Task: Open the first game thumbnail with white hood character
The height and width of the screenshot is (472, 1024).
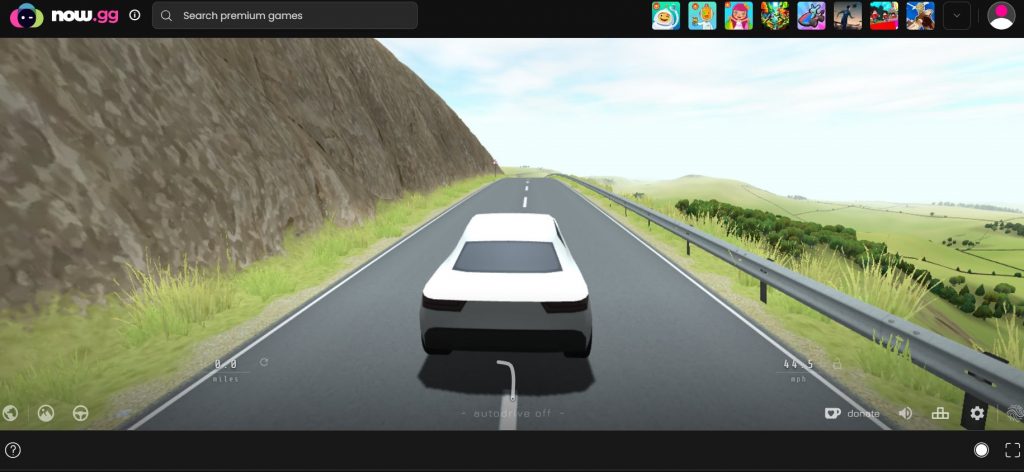Action: tap(664, 15)
